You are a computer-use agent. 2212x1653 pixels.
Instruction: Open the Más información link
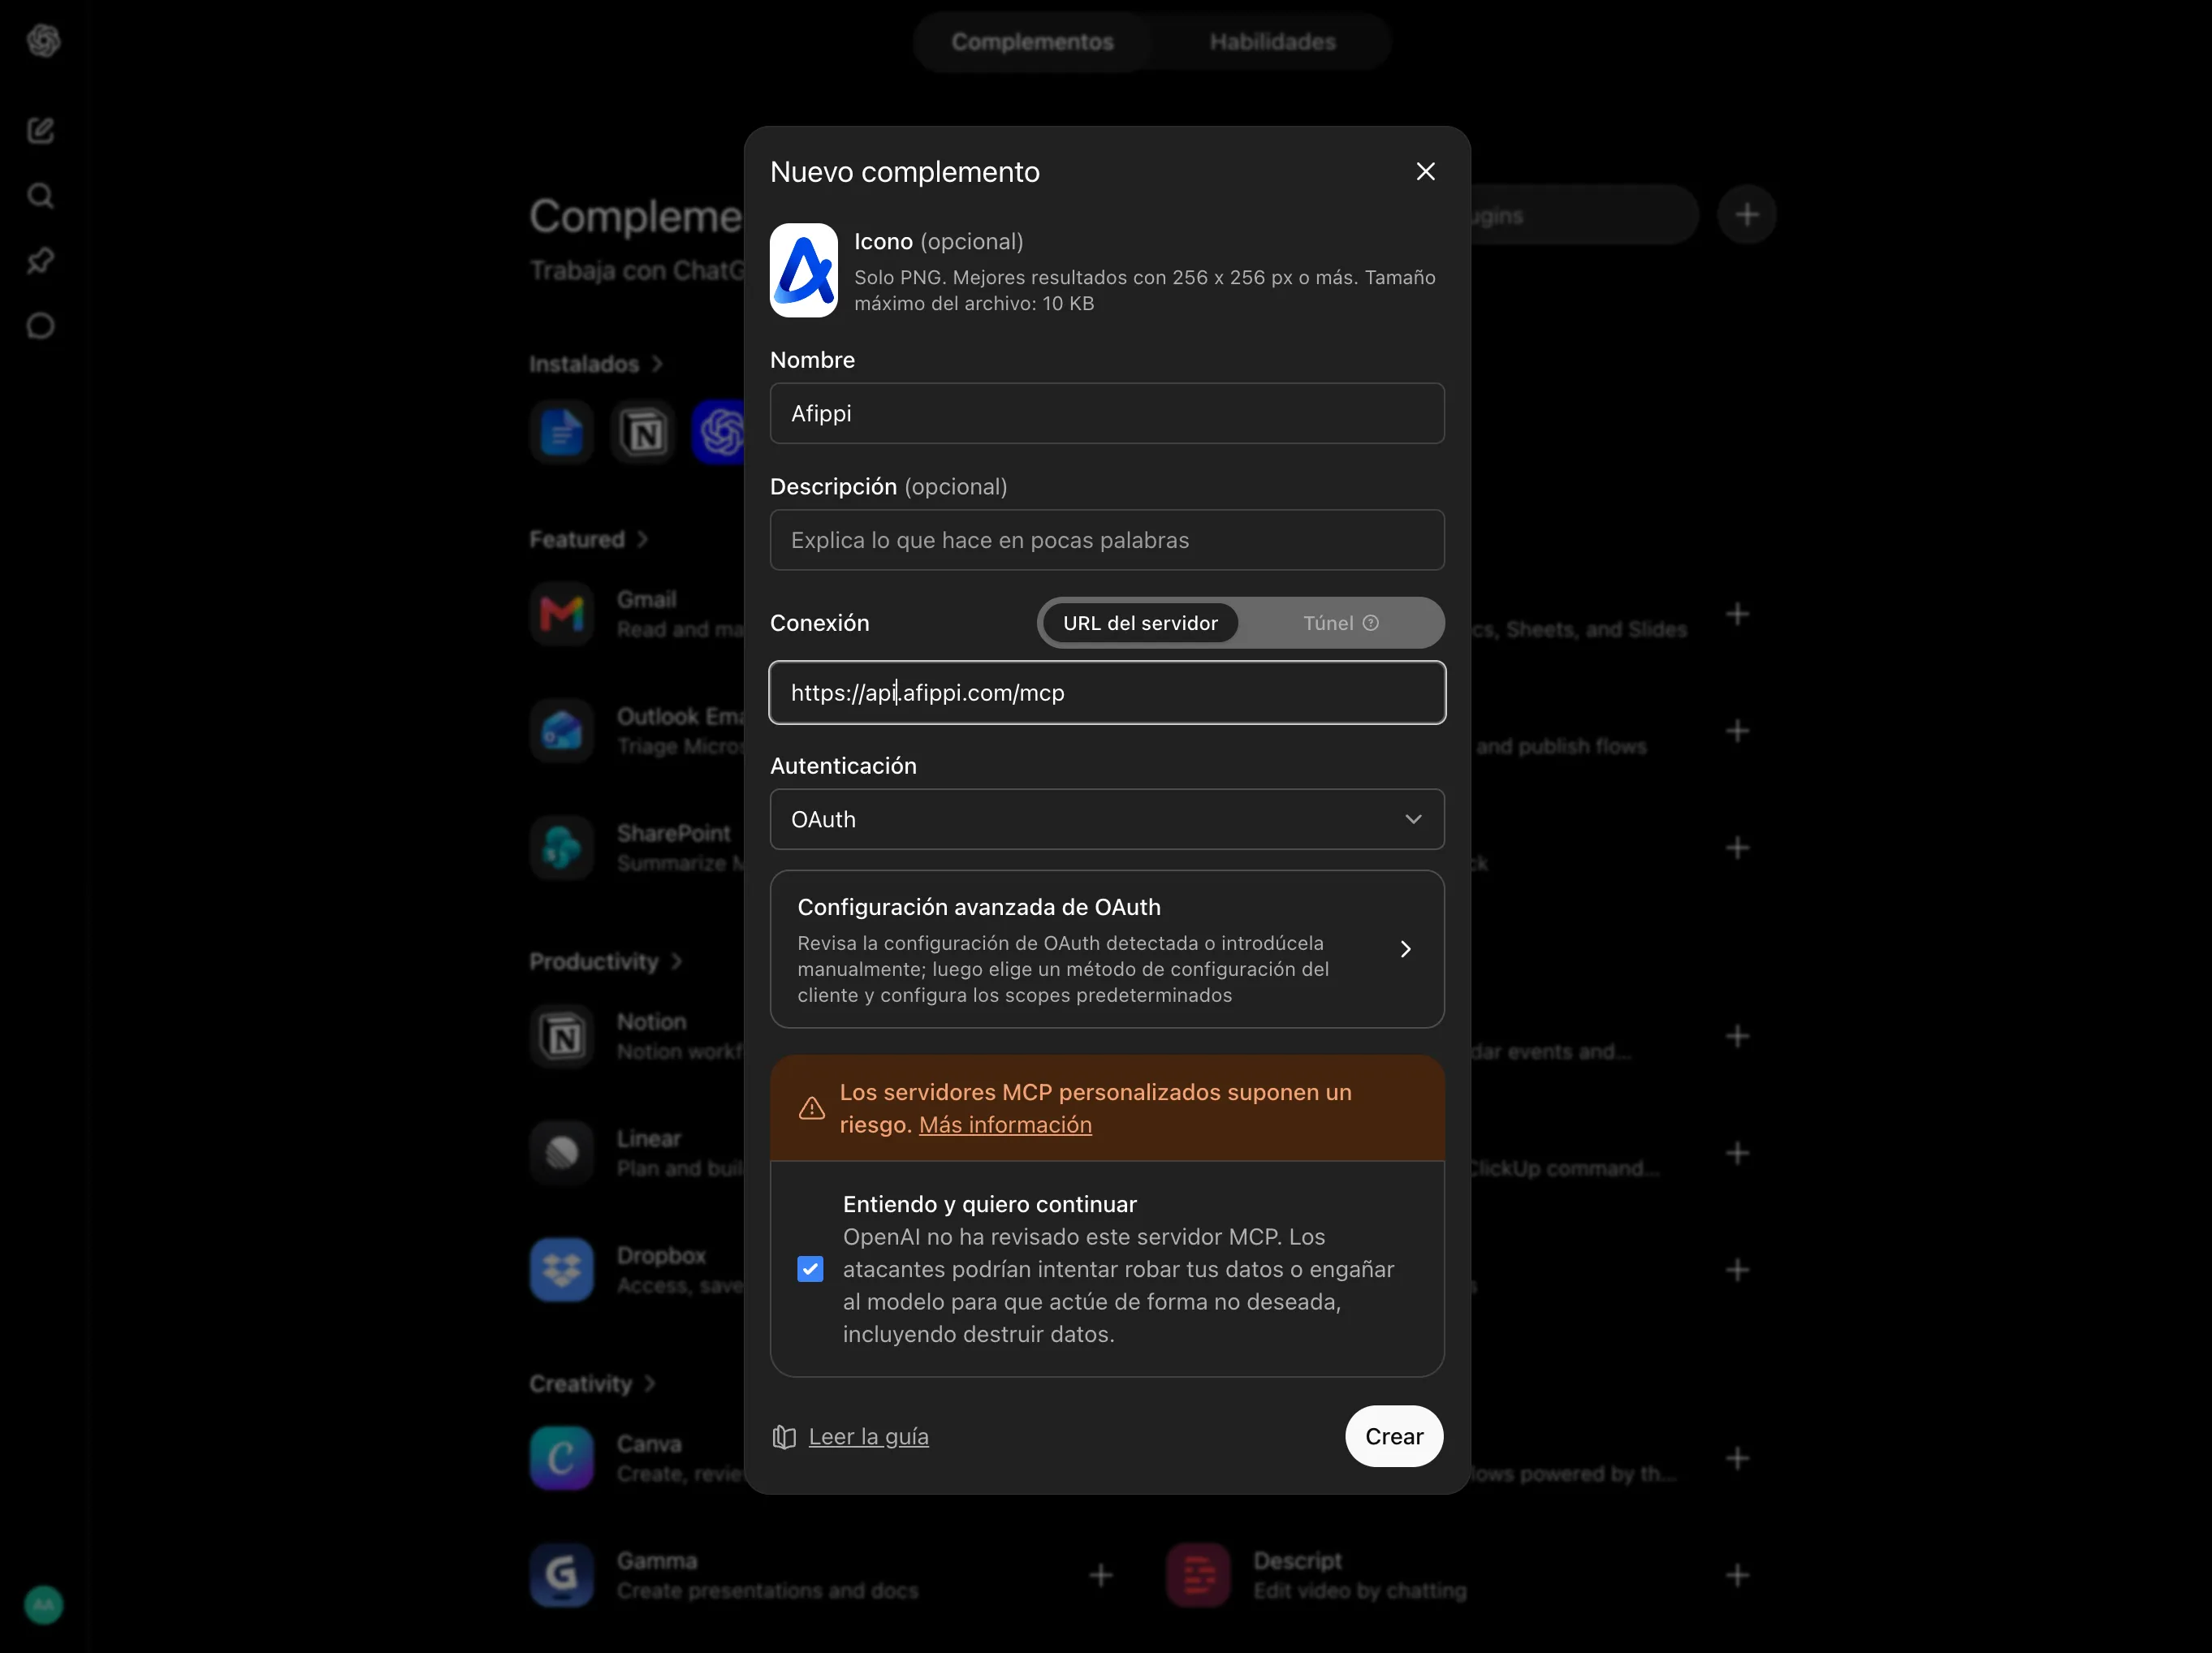(1005, 1125)
